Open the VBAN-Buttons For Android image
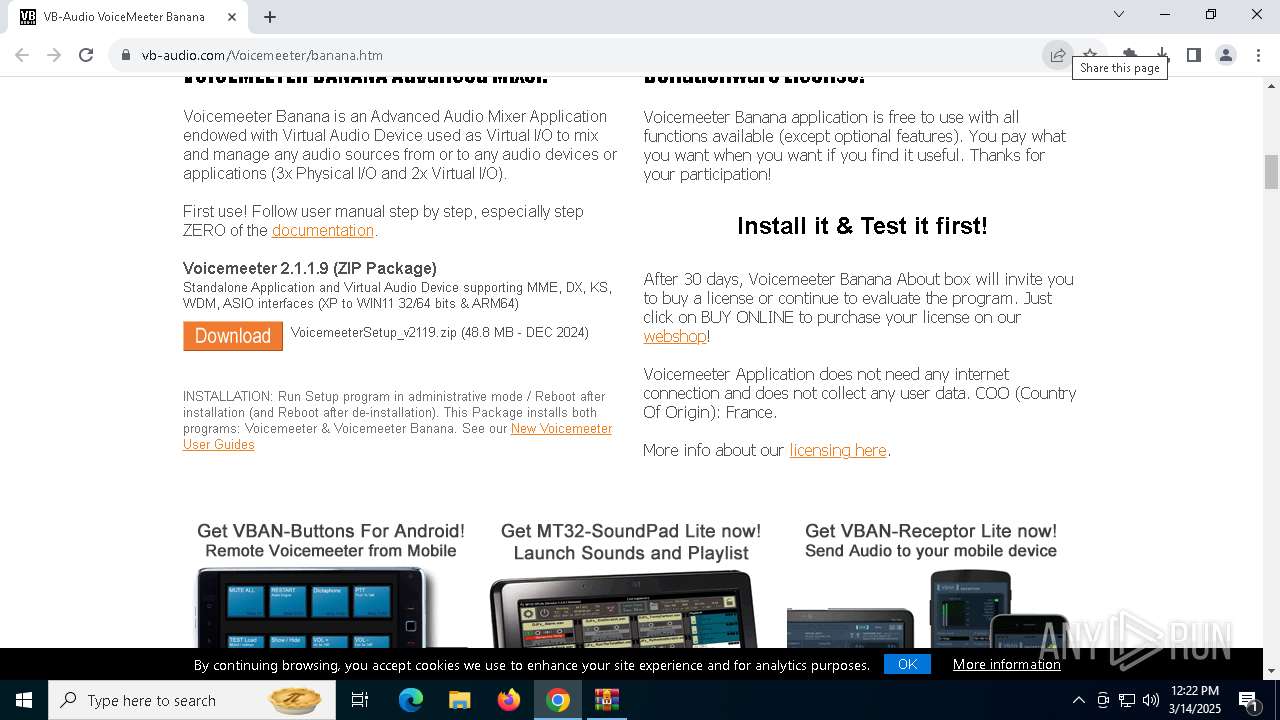 tap(331, 607)
